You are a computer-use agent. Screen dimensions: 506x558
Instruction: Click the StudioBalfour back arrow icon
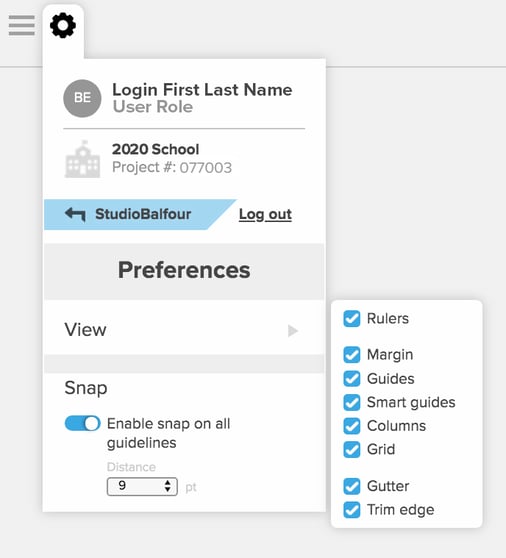pyautogui.click(x=75, y=214)
